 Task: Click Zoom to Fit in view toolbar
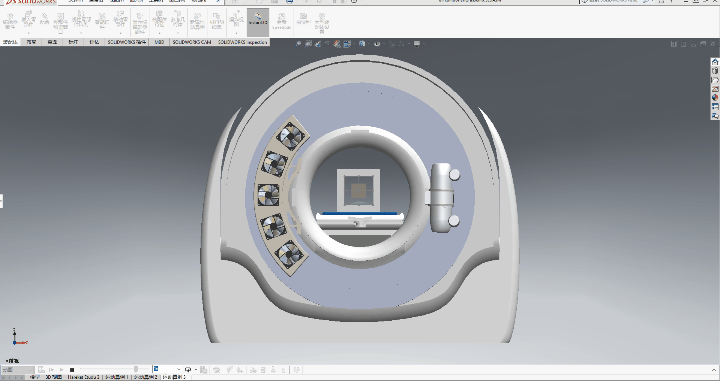299,44
